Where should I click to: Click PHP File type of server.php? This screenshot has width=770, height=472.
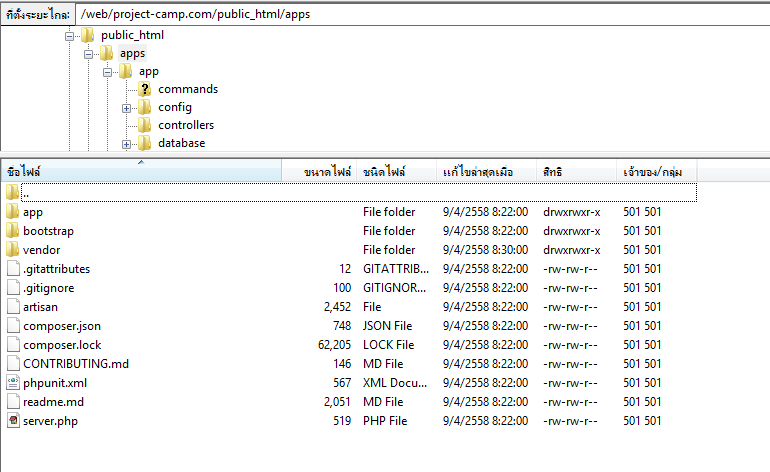tap(385, 421)
